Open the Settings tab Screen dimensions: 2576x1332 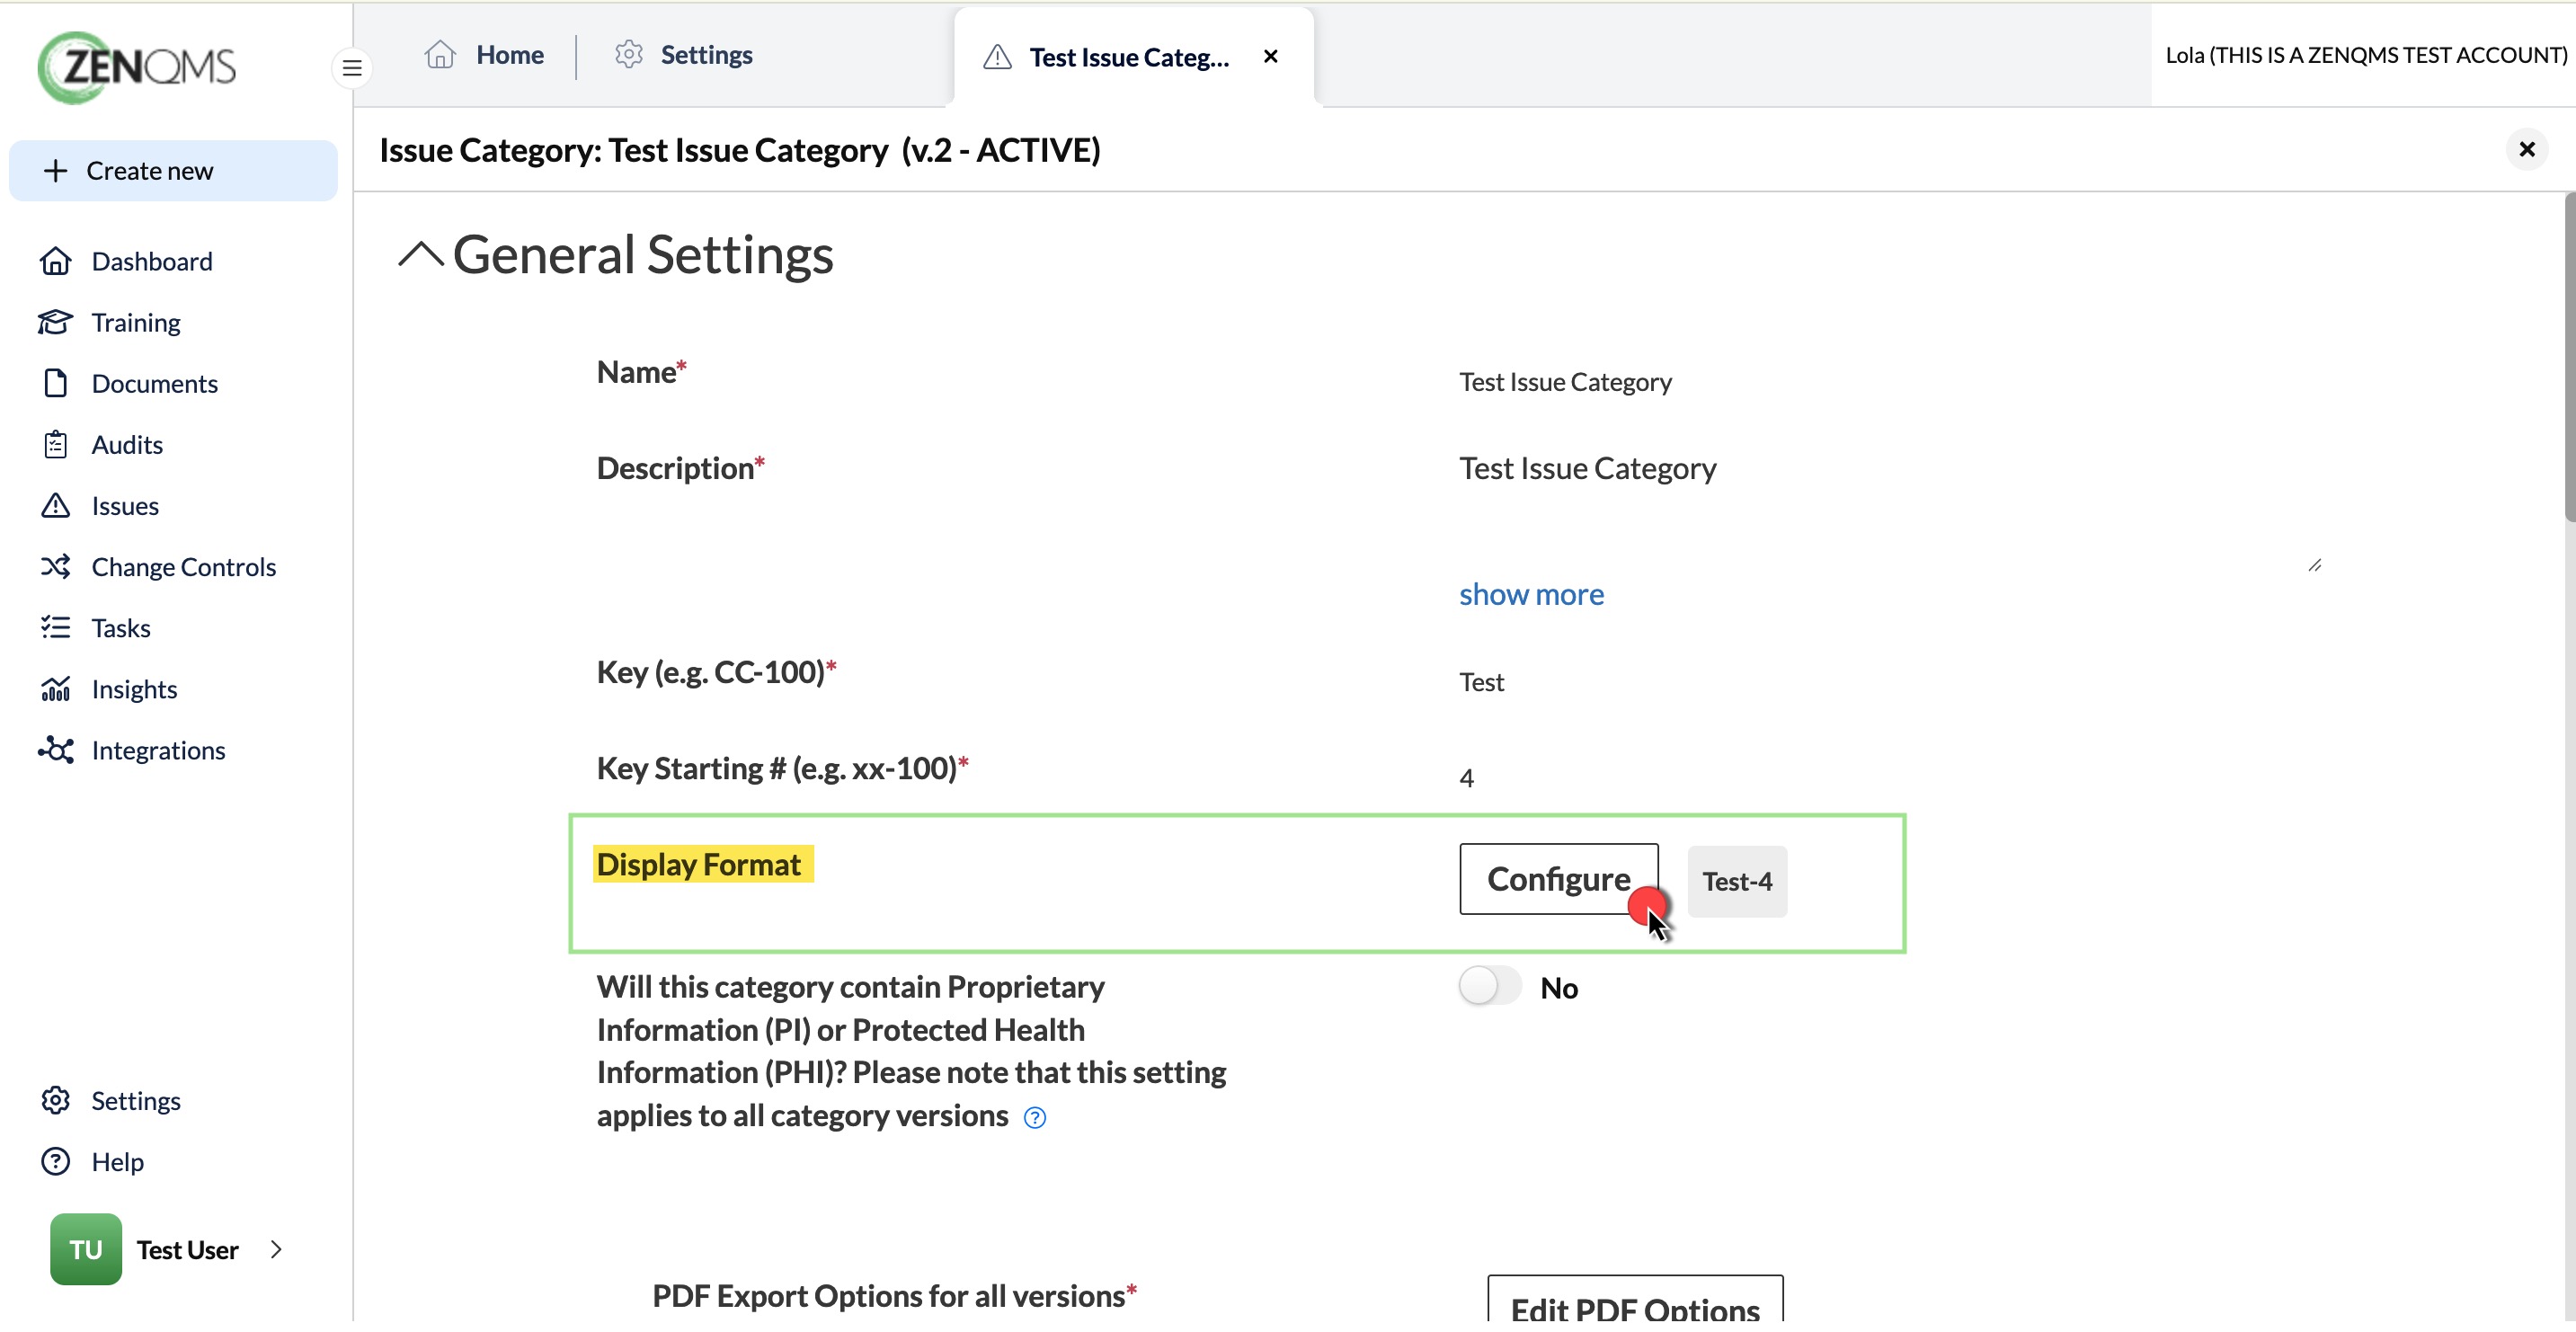tap(683, 55)
